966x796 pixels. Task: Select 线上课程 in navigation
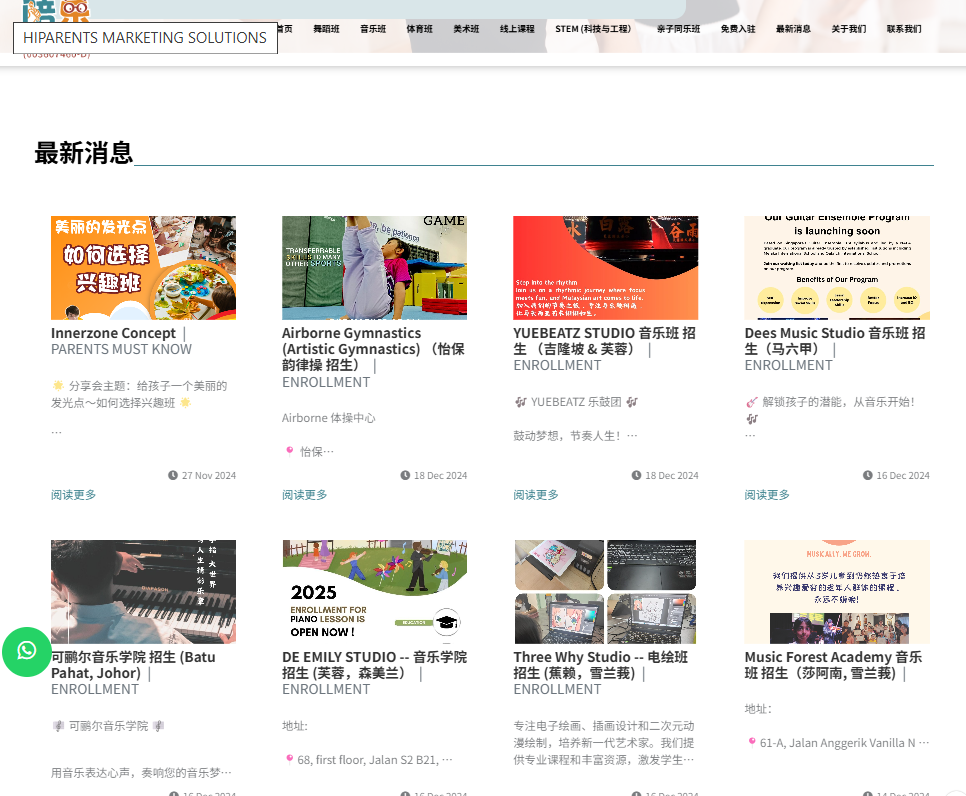click(518, 29)
